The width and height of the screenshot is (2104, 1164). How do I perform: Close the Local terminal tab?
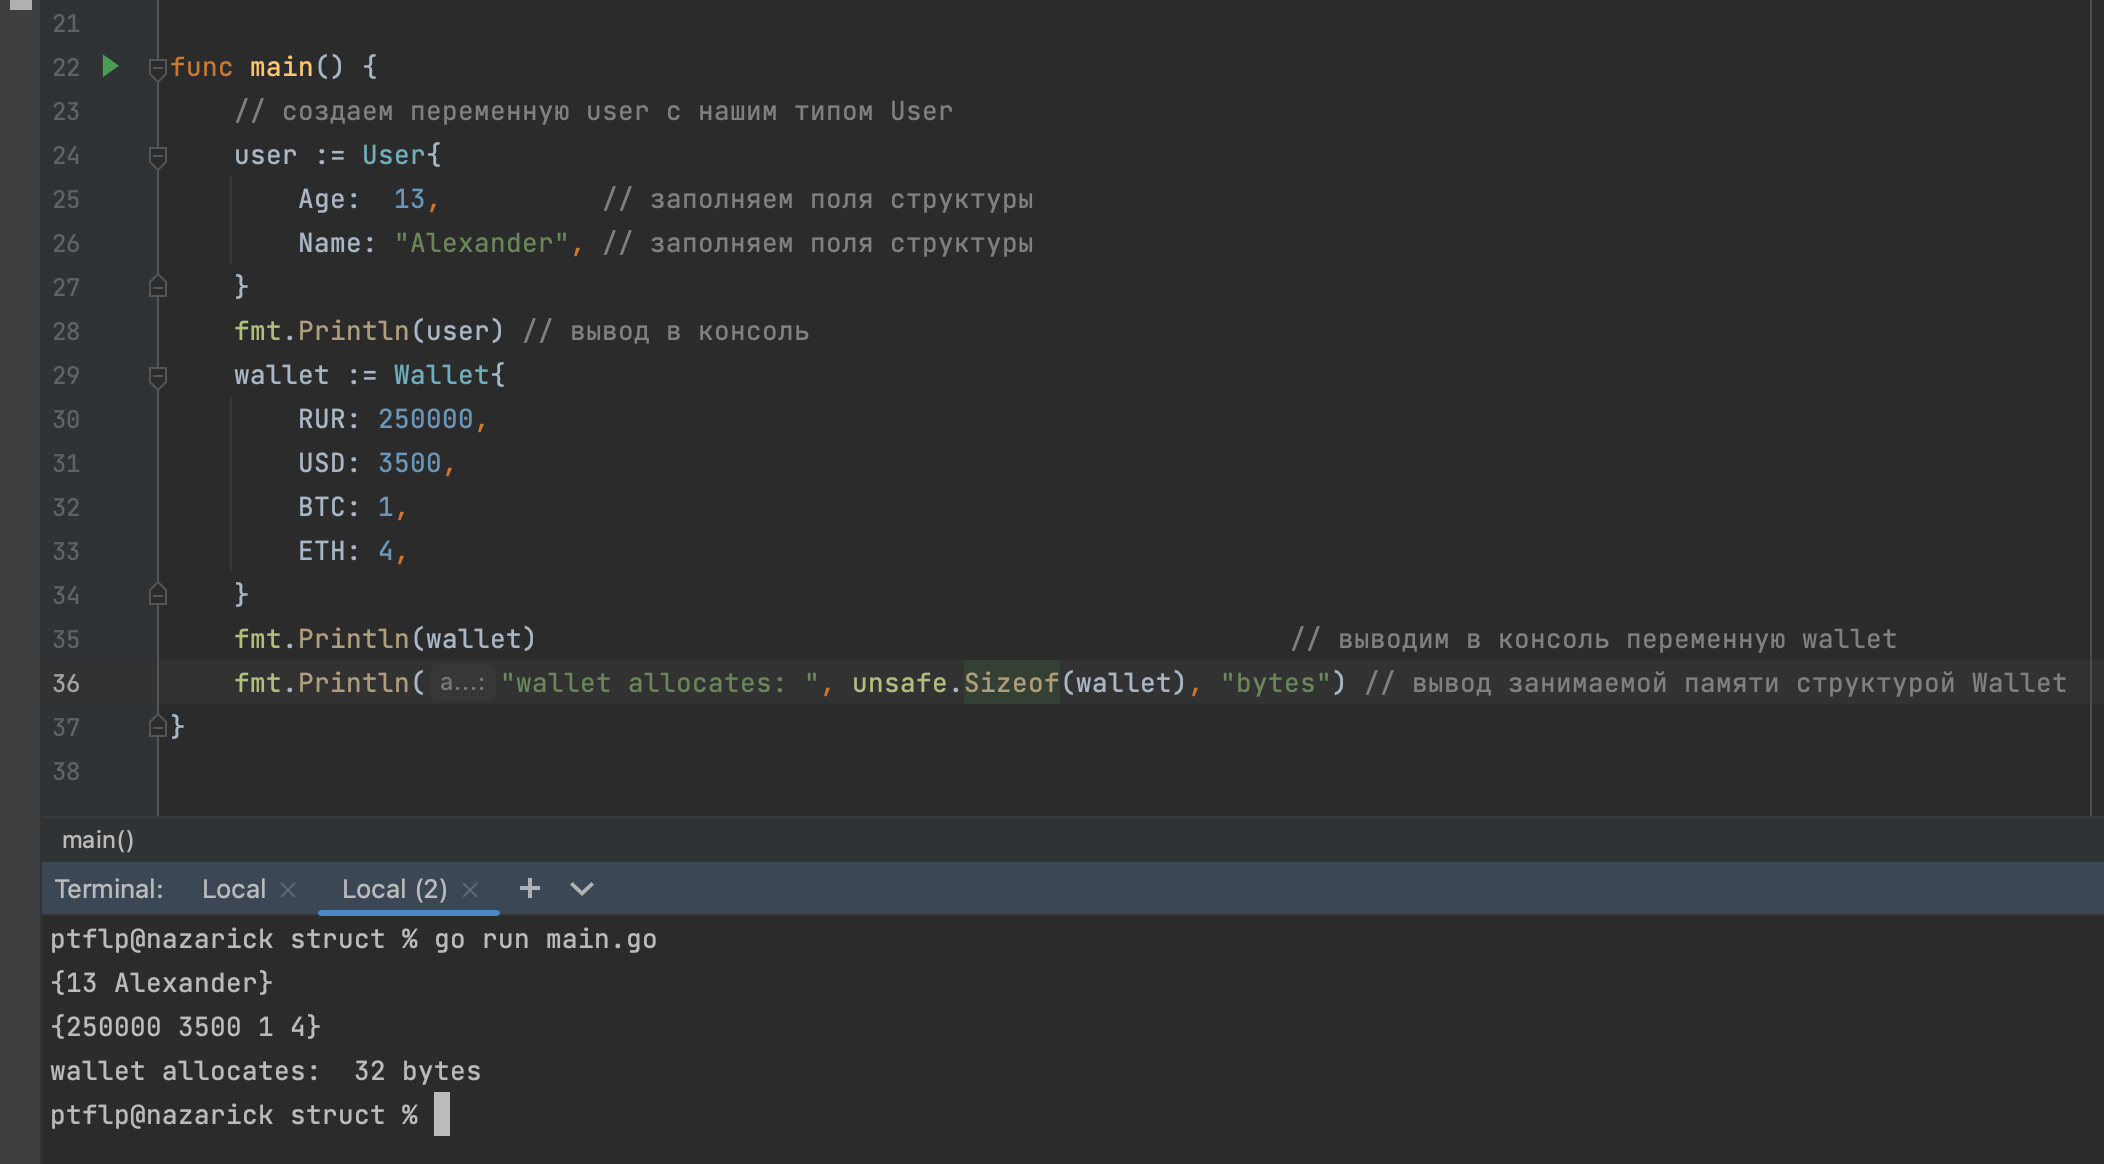(x=288, y=890)
